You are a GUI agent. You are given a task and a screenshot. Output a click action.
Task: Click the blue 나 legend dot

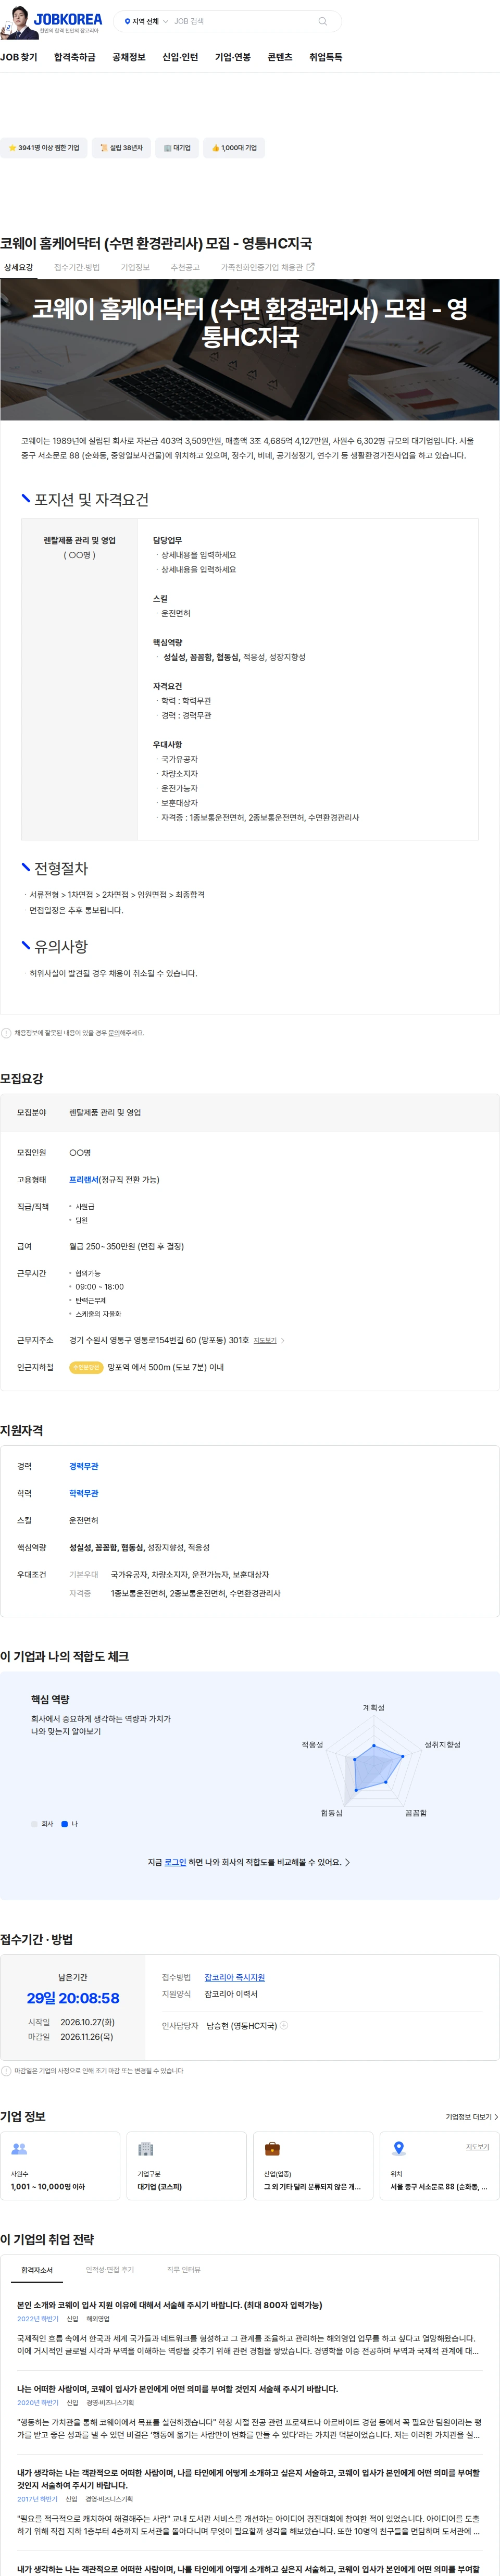pyautogui.click(x=65, y=1824)
